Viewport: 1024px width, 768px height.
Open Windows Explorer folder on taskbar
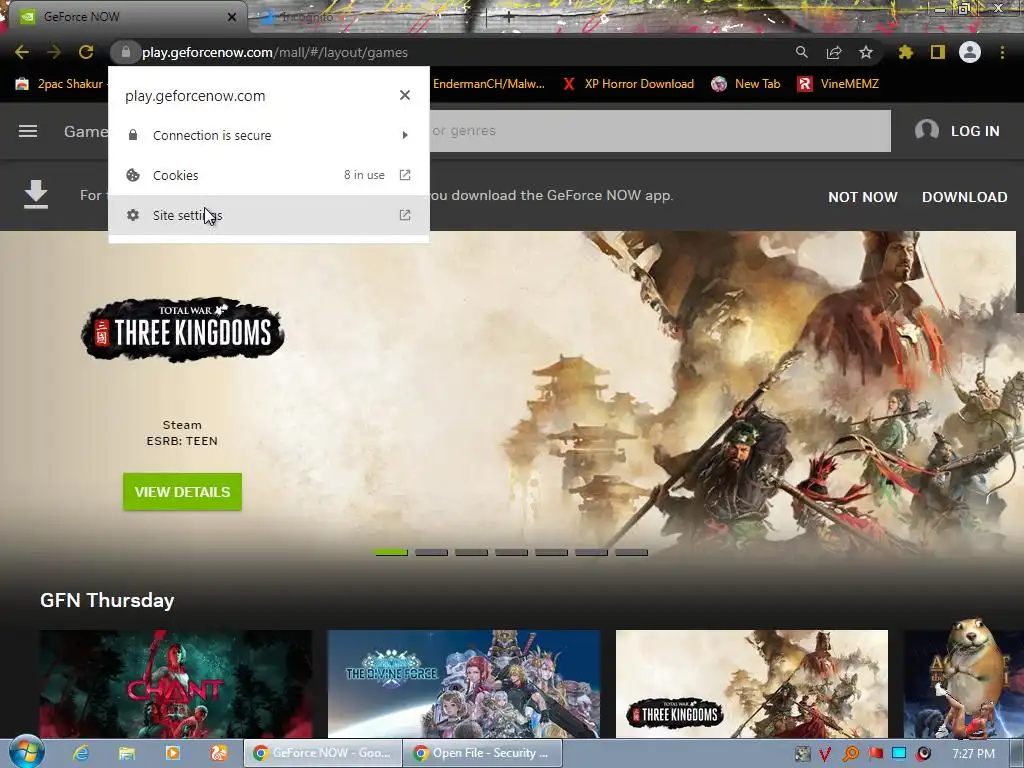click(x=127, y=753)
